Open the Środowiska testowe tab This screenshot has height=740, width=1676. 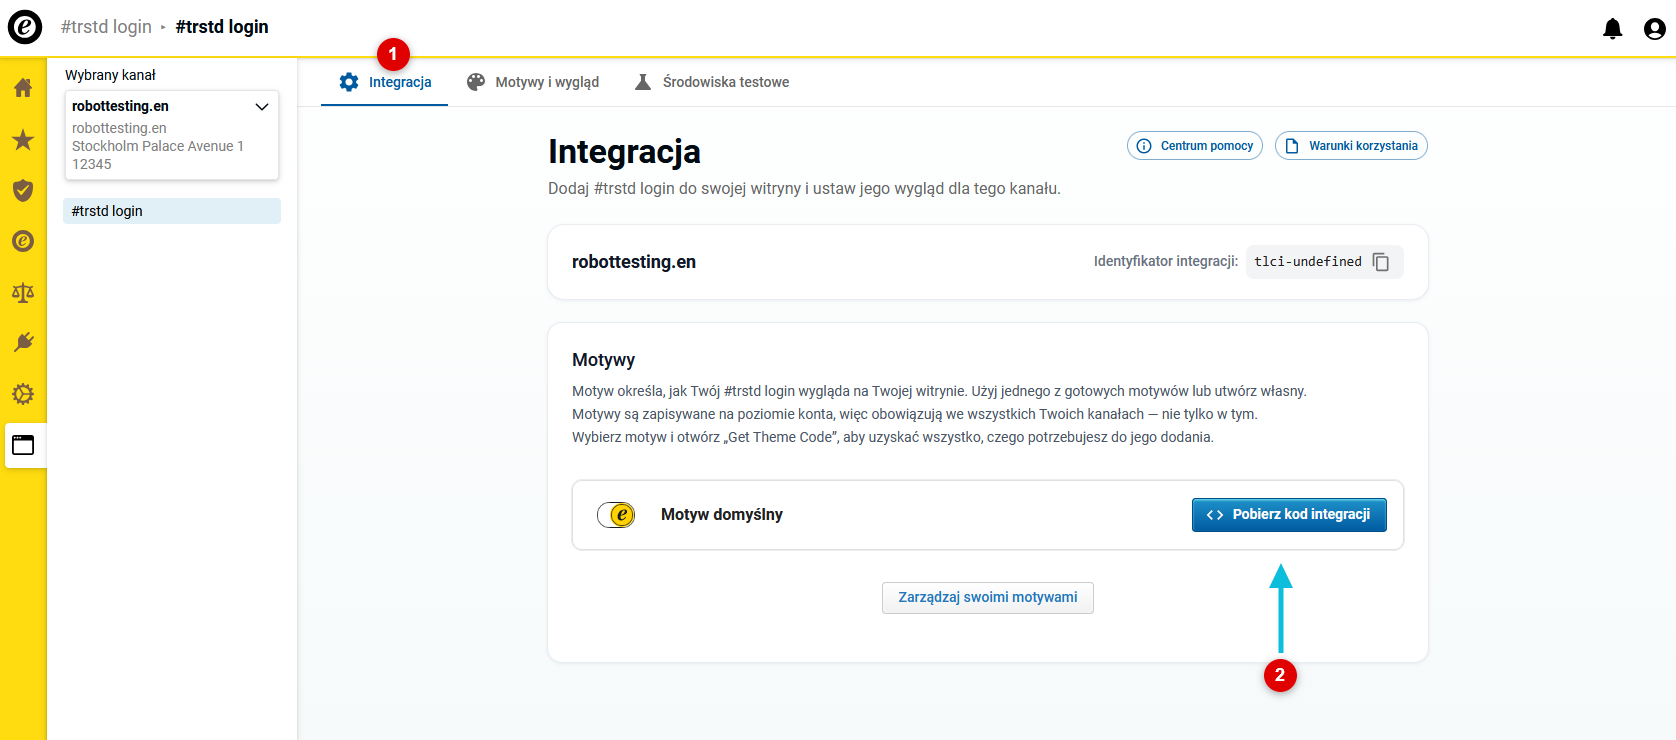pyautogui.click(x=712, y=82)
